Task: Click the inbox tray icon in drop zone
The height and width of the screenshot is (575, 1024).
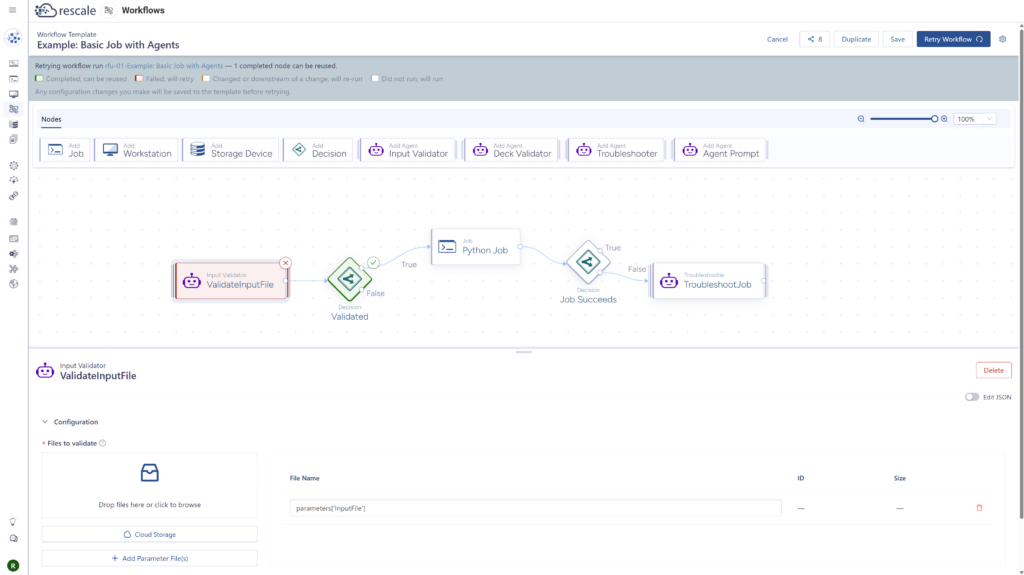Action: tap(150, 472)
